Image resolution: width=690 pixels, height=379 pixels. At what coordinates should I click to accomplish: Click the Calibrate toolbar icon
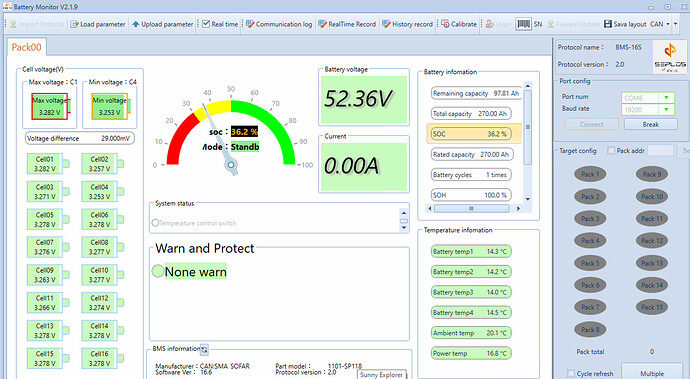tap(445, 24)
